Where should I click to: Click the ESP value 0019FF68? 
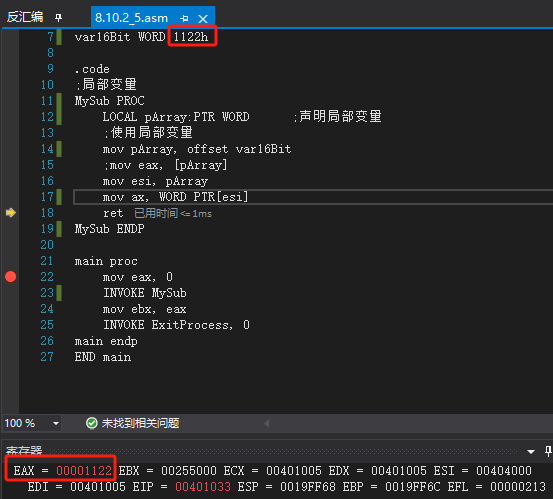pos(308,487)
